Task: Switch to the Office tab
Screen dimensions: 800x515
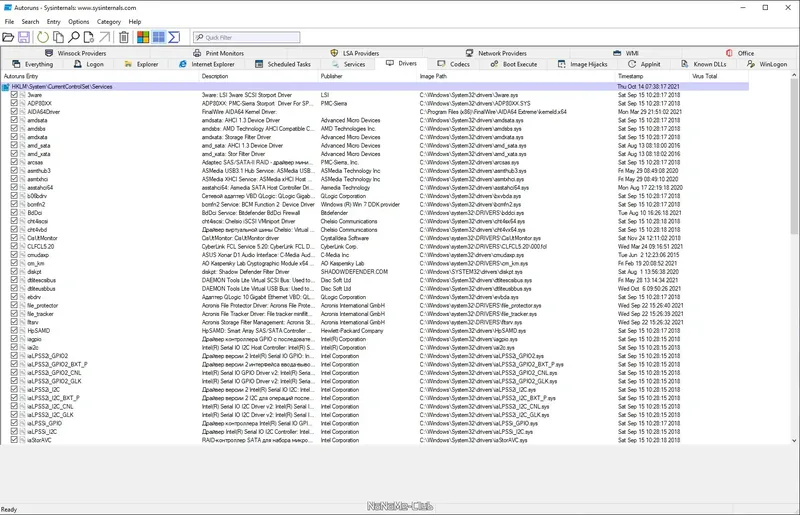Action: coord(740,53)
